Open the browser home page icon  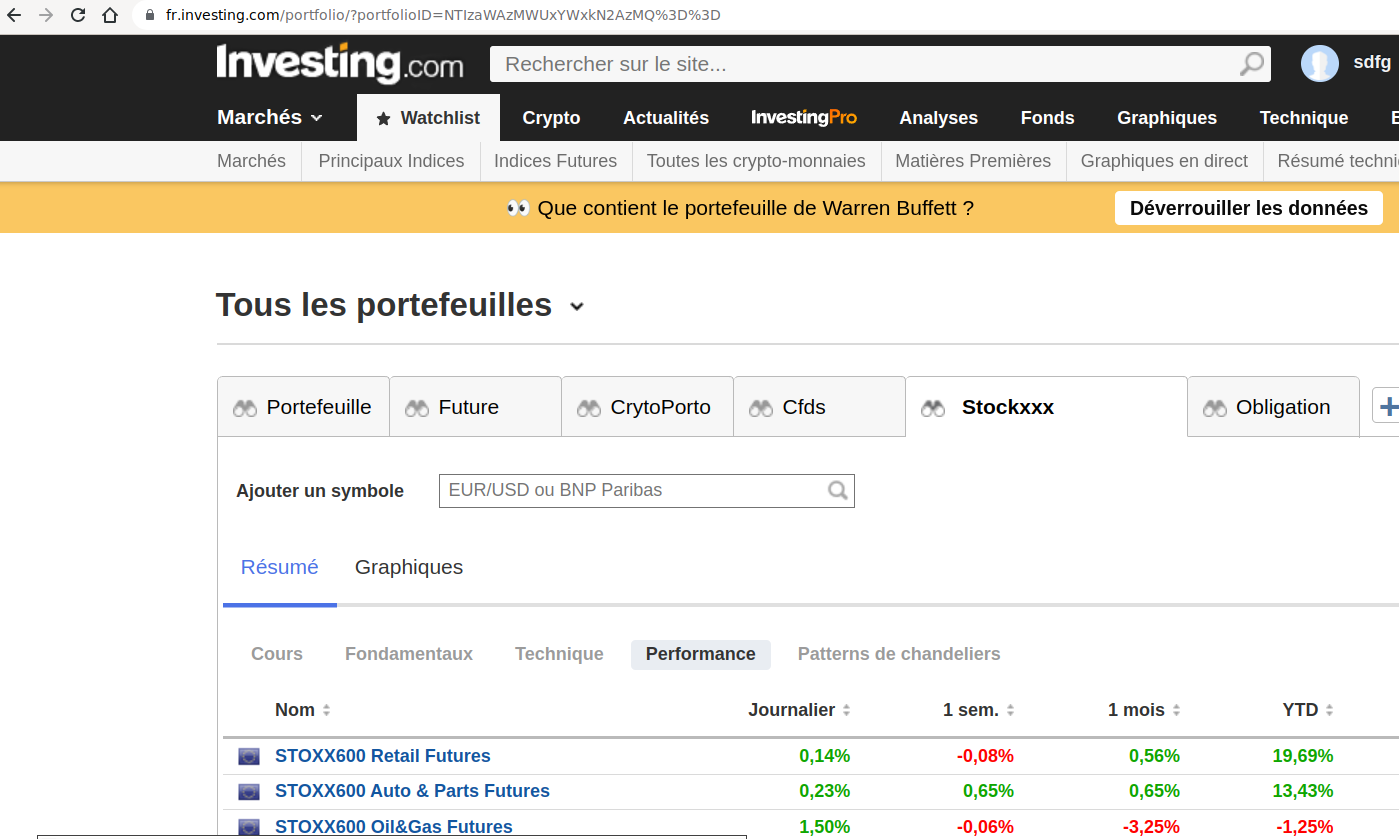click(x=110, y=15)
